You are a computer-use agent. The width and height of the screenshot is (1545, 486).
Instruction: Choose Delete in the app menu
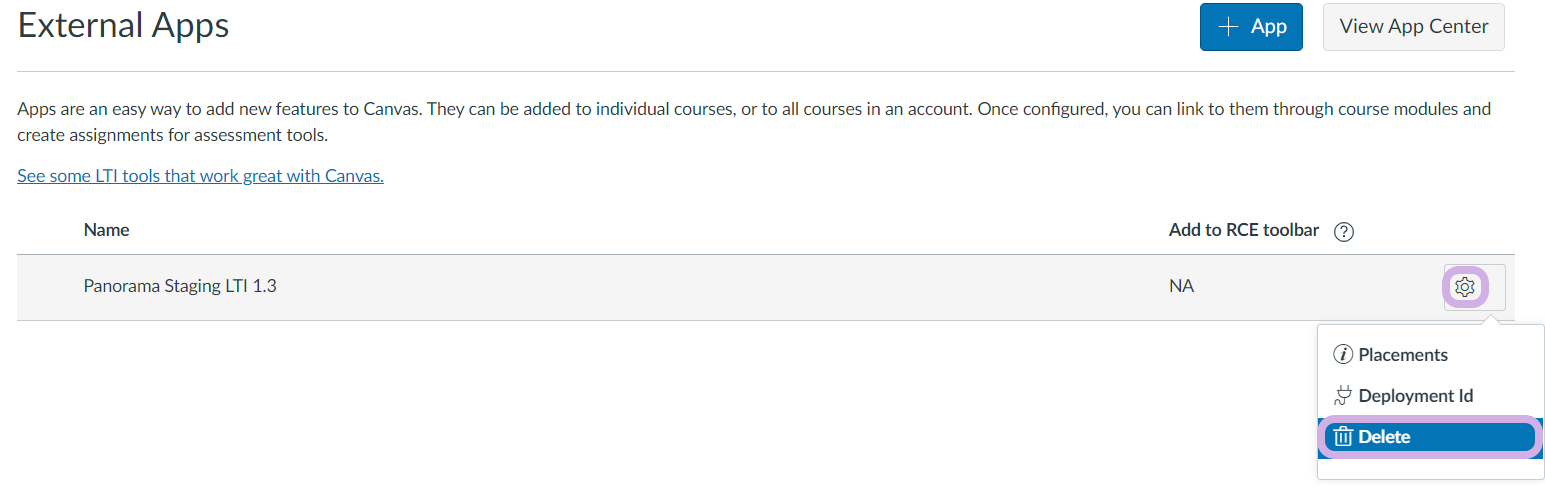click(x=1384, y=437)
